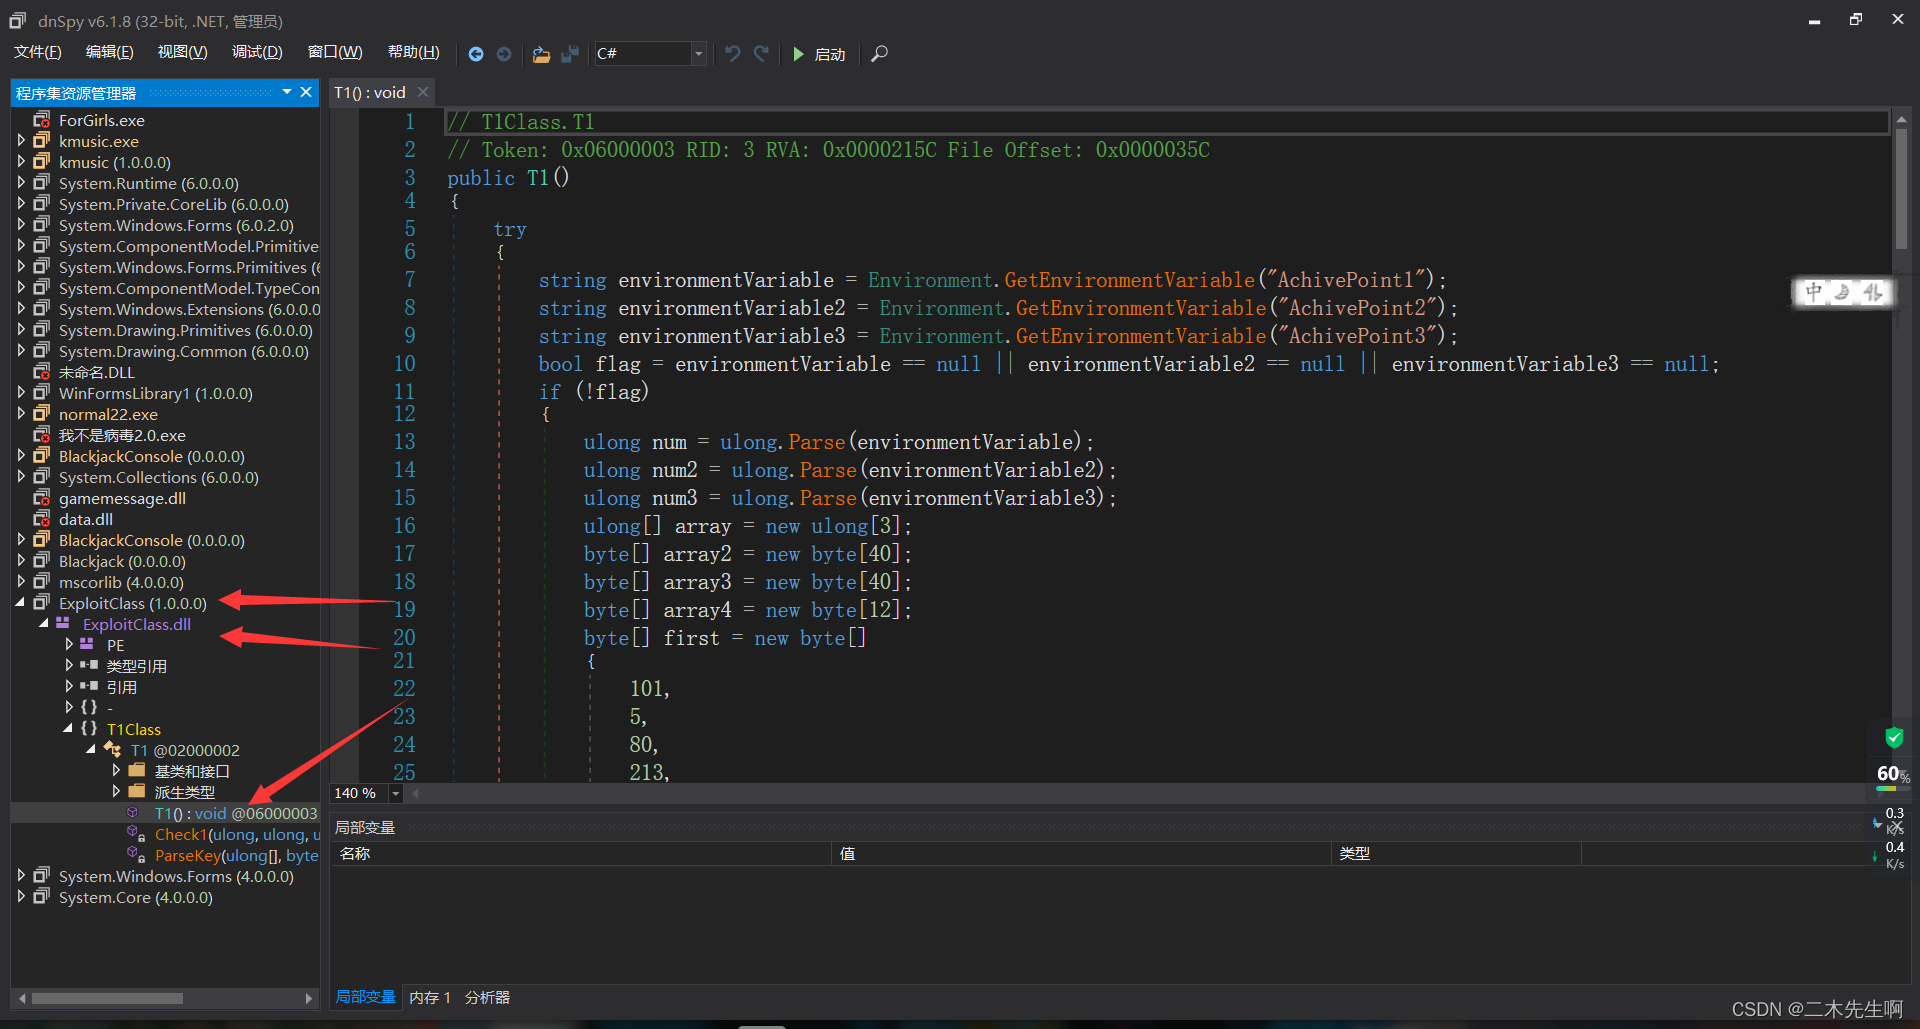Open the 编辑(E) menu
1920x1029 pixels.
109,52
